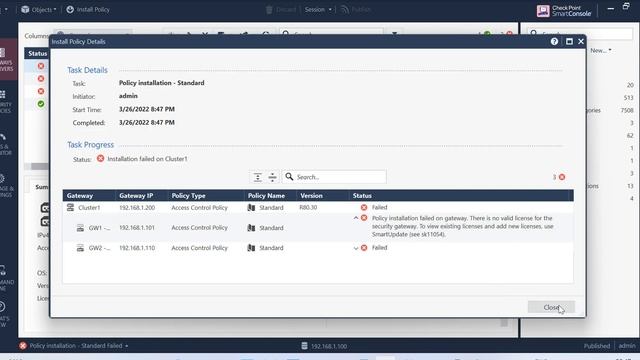Image resolution: width=640 pixels, height=360 pixels.
Task: Open the New... dropdown in objects panel
Action: [601, 51]
